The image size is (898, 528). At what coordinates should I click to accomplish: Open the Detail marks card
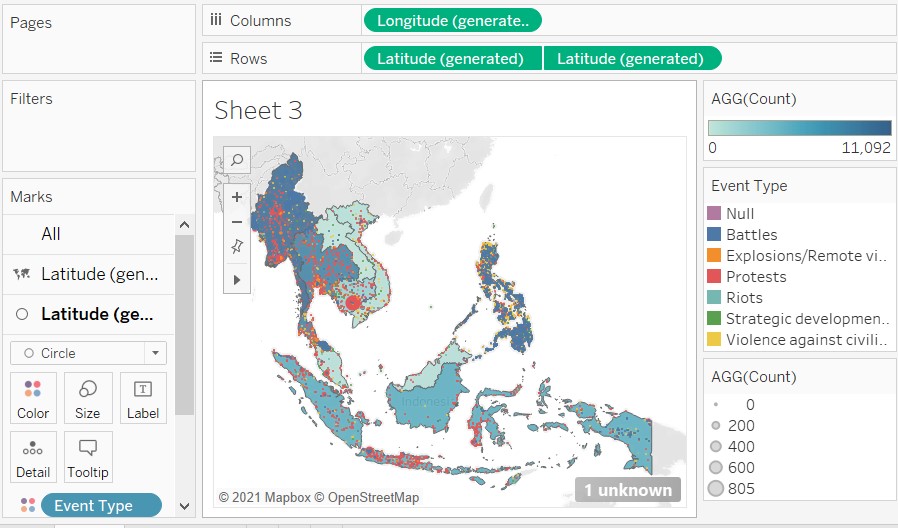point(33,456)
